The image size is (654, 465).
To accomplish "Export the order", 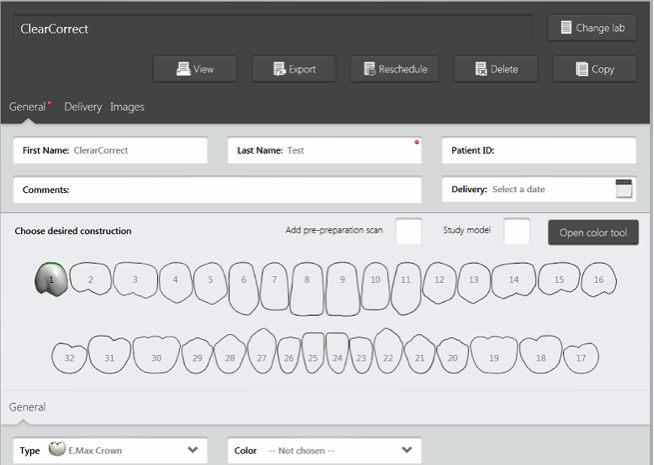I will 294,69.
